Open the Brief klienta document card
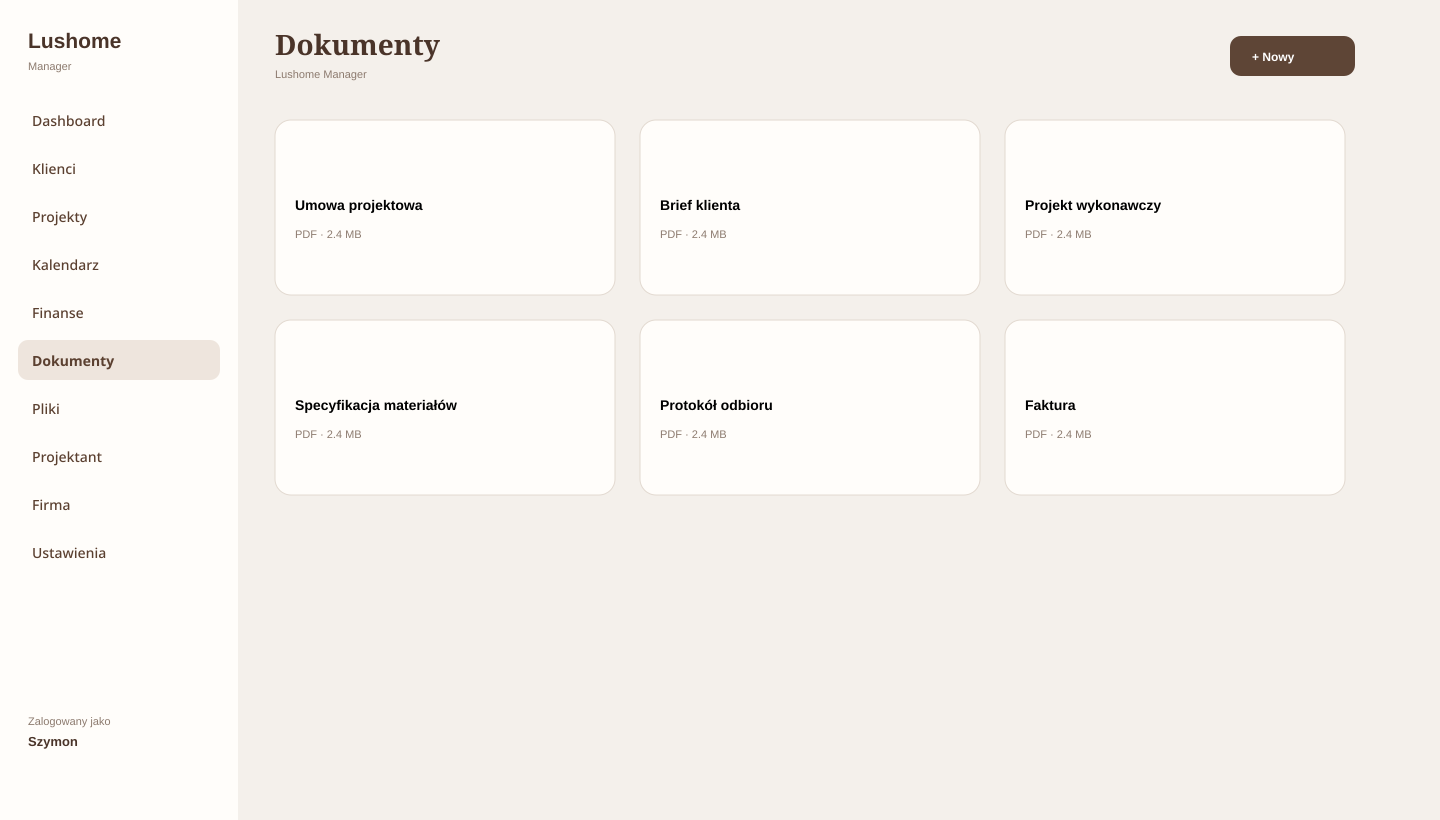Screen dimensions: 1440x820 click(810, 208)
